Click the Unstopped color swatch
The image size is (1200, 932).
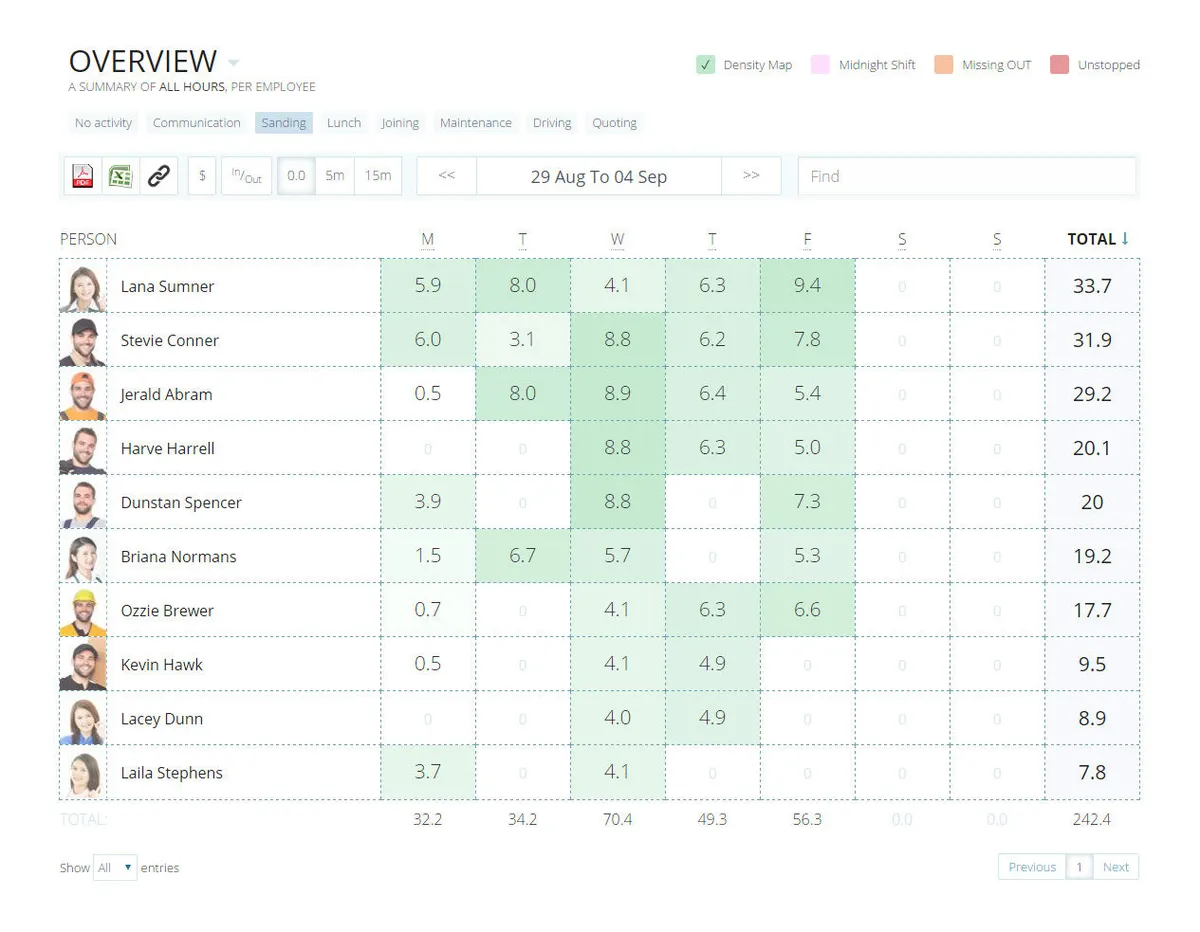tap(1060, 65)
